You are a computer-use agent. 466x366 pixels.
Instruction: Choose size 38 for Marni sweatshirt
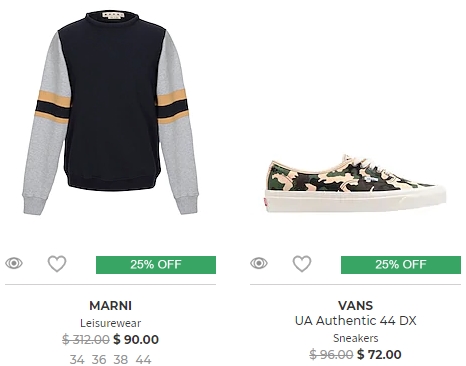(121, 360)
